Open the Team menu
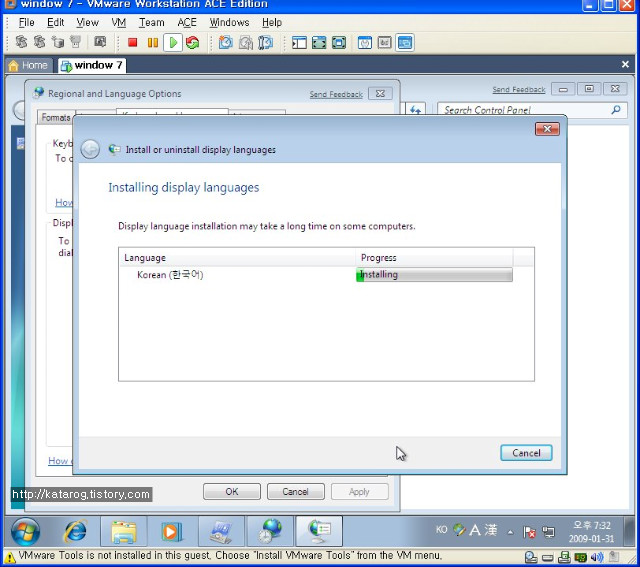The image size is (640, 567). (151, 22)
